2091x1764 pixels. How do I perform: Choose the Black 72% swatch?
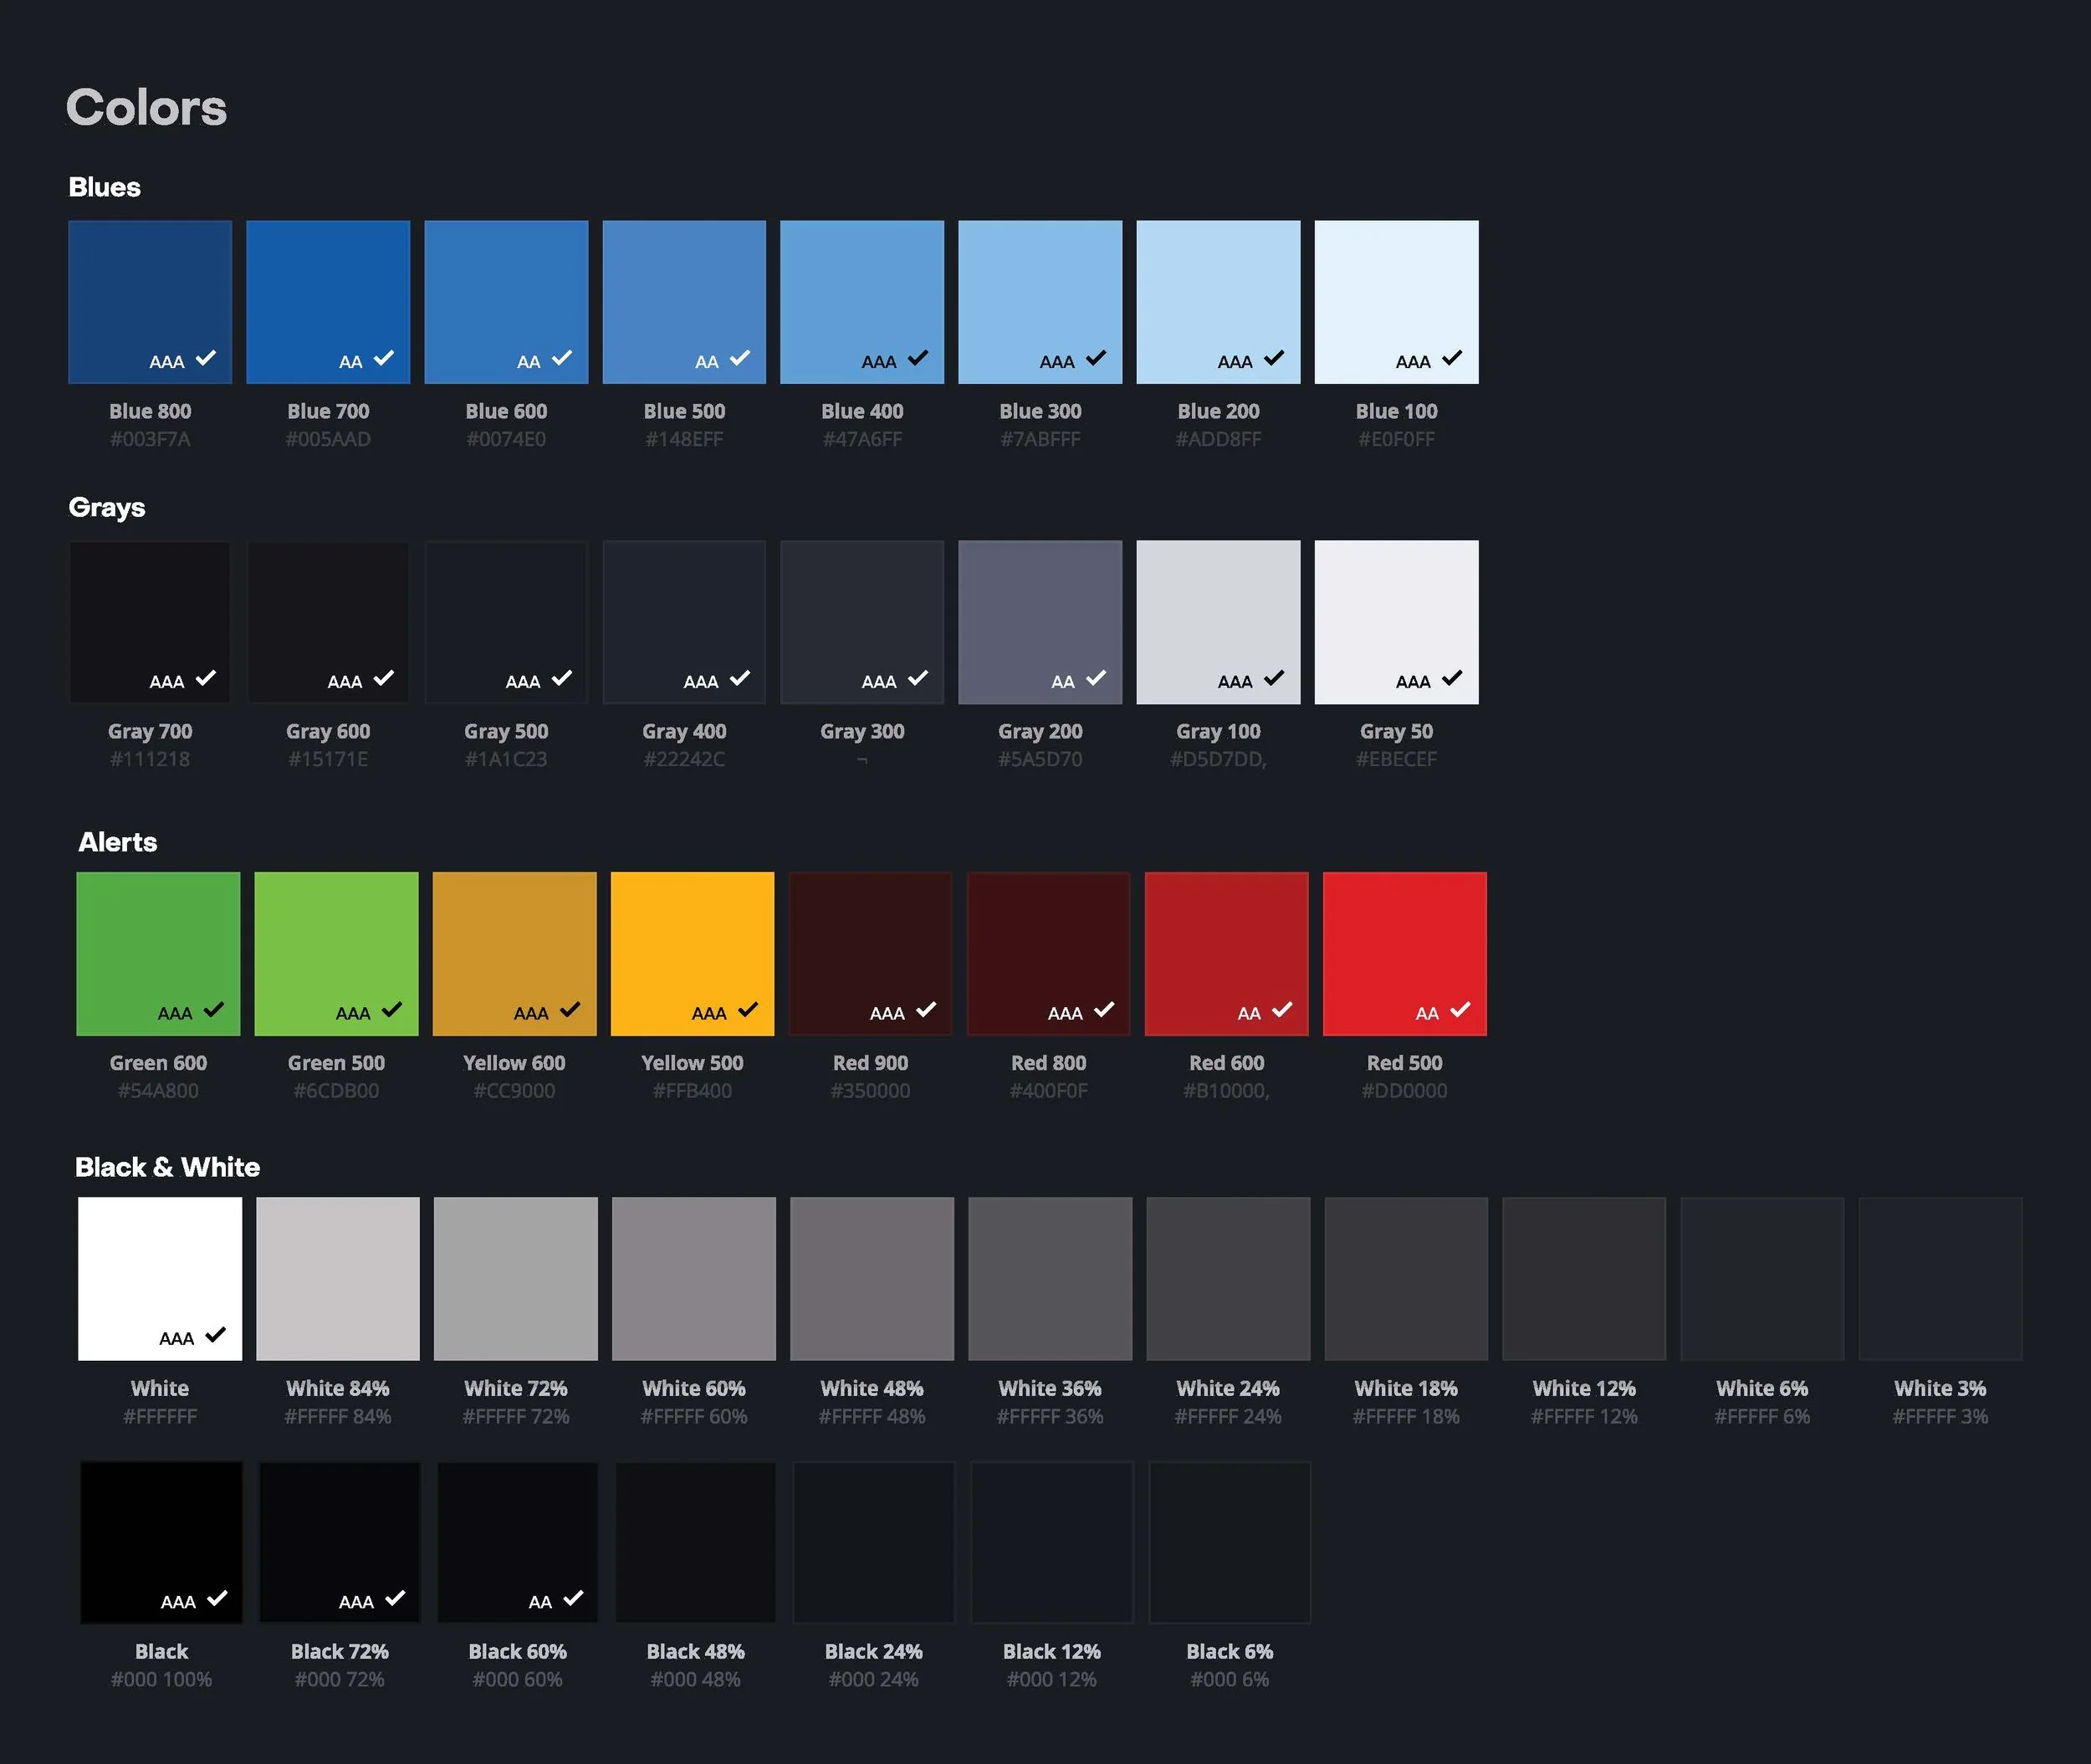point(340,1541)
